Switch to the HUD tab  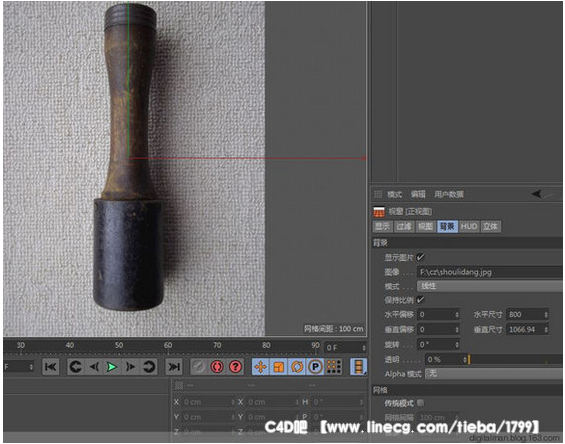click(469, 226)
